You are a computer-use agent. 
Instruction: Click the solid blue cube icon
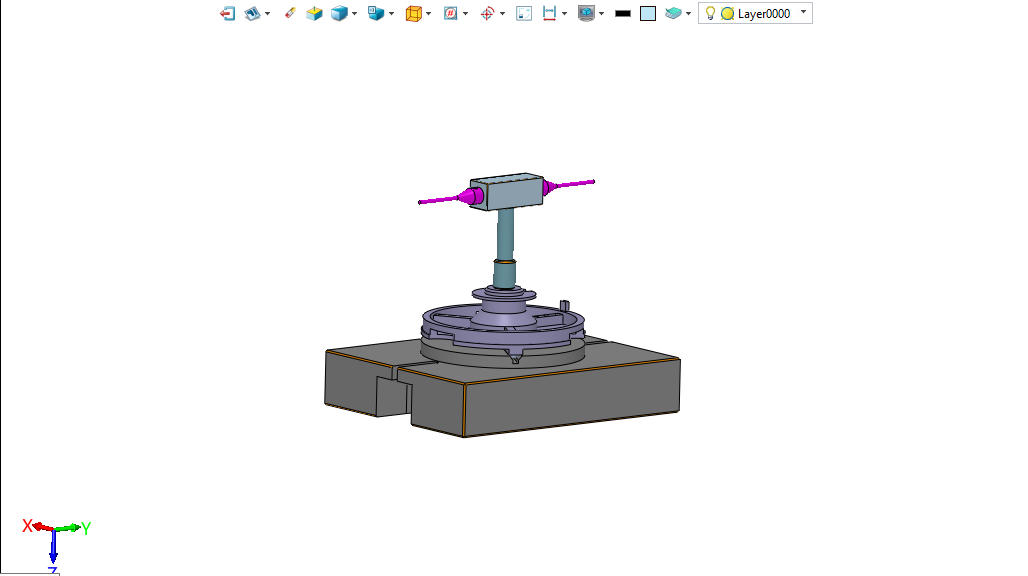340,14
